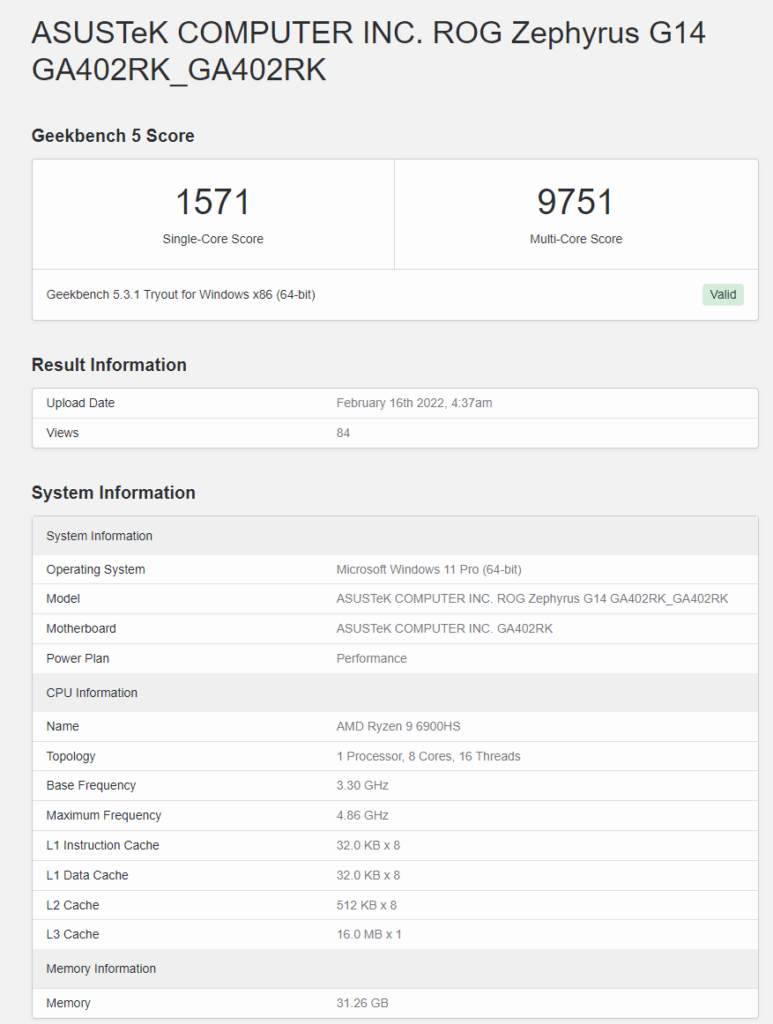This screenshot has height=1024, width=773.
Task: Click the Base Frequency label
Action: point(91,786)
